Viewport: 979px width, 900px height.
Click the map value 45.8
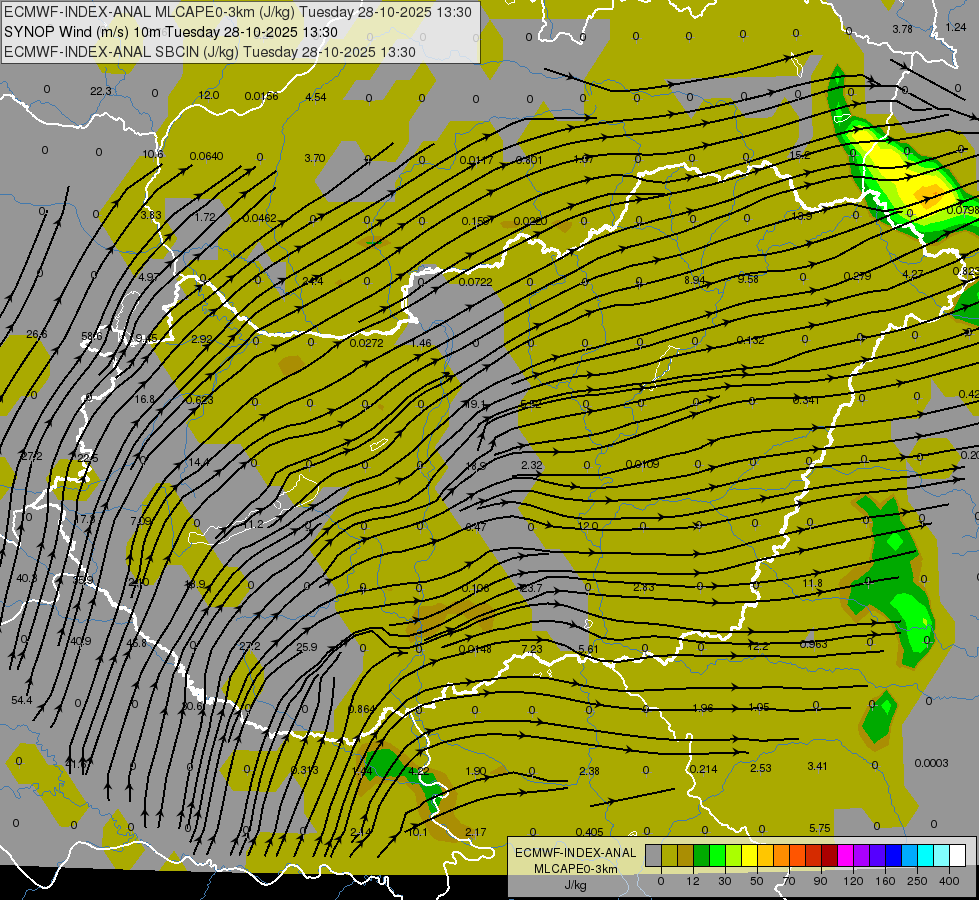[x=137, y=643]
